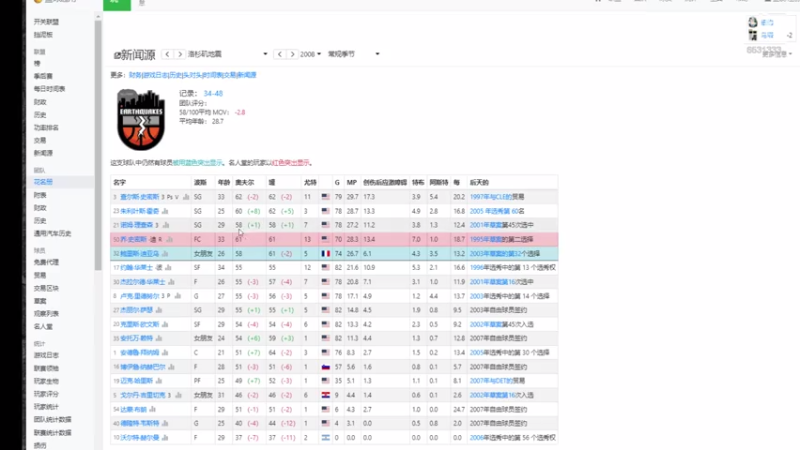800x450 pixels.
Task: Open stats chart icon for player number 16
Action: coord(171,367)
